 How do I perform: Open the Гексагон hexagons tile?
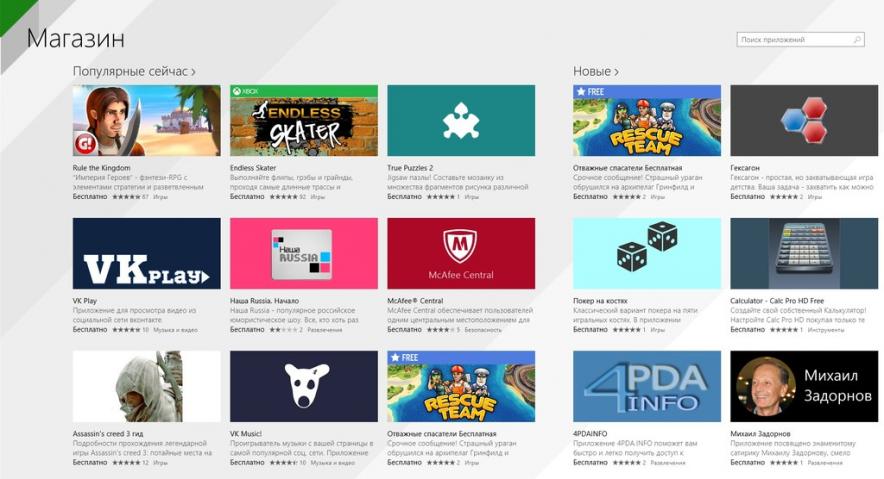click(x=804, y=121)
